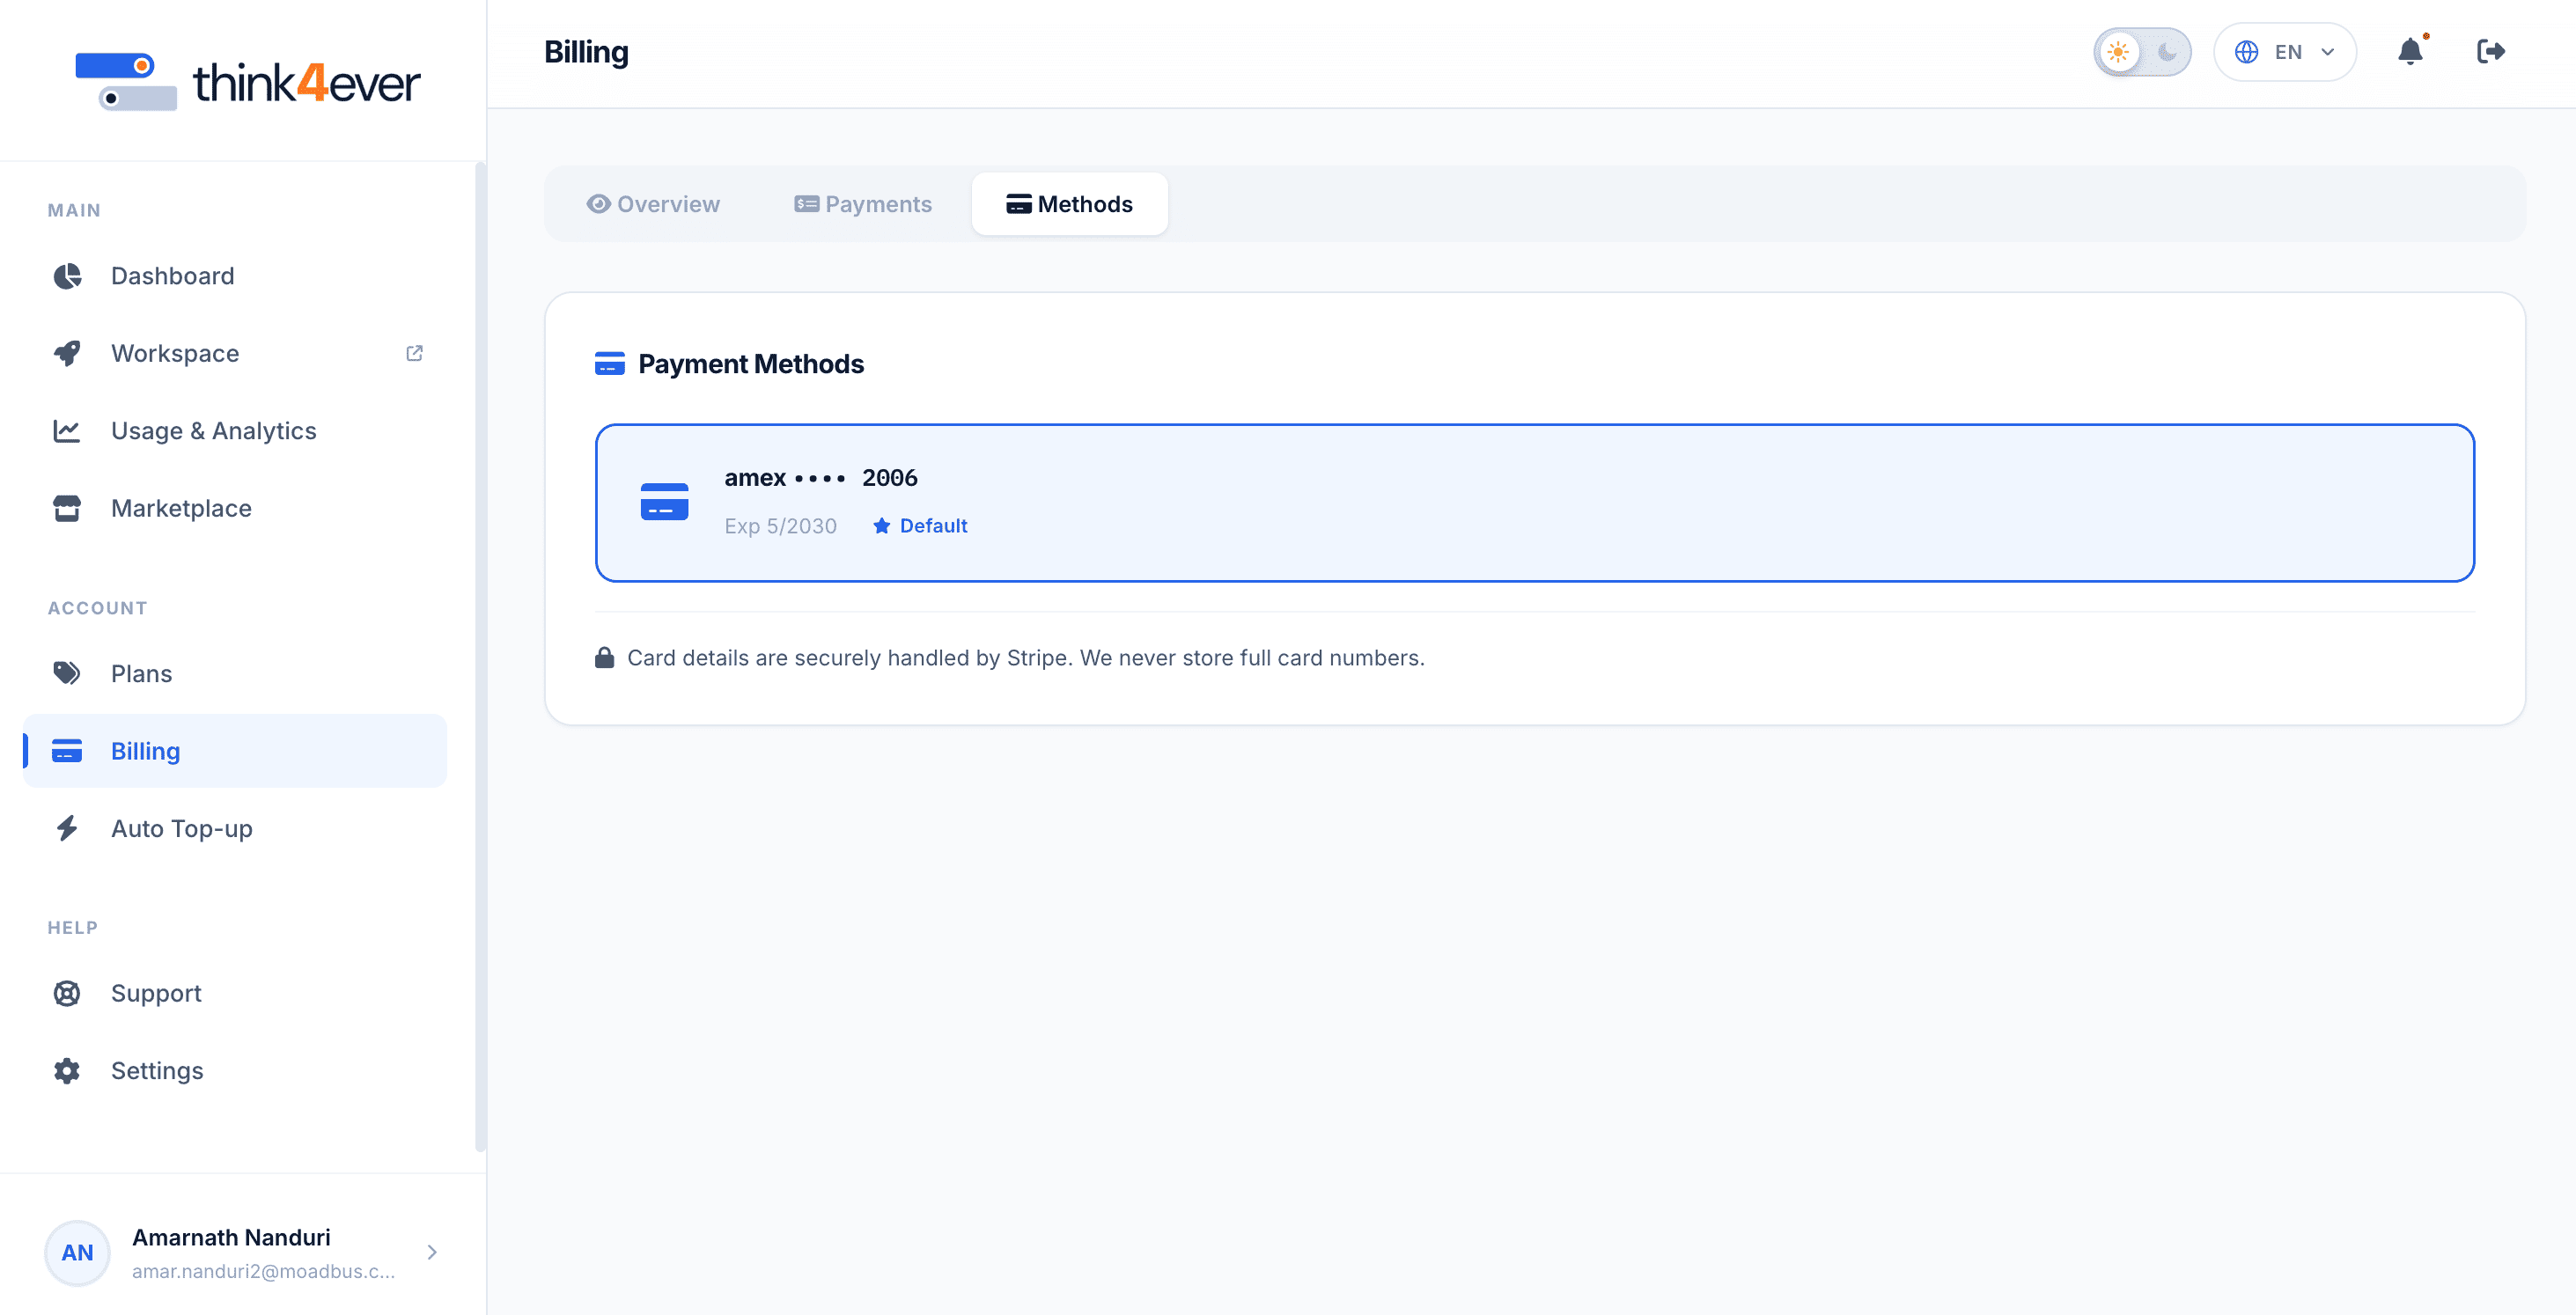Click the Workspace rocket icon

(67, 353)
